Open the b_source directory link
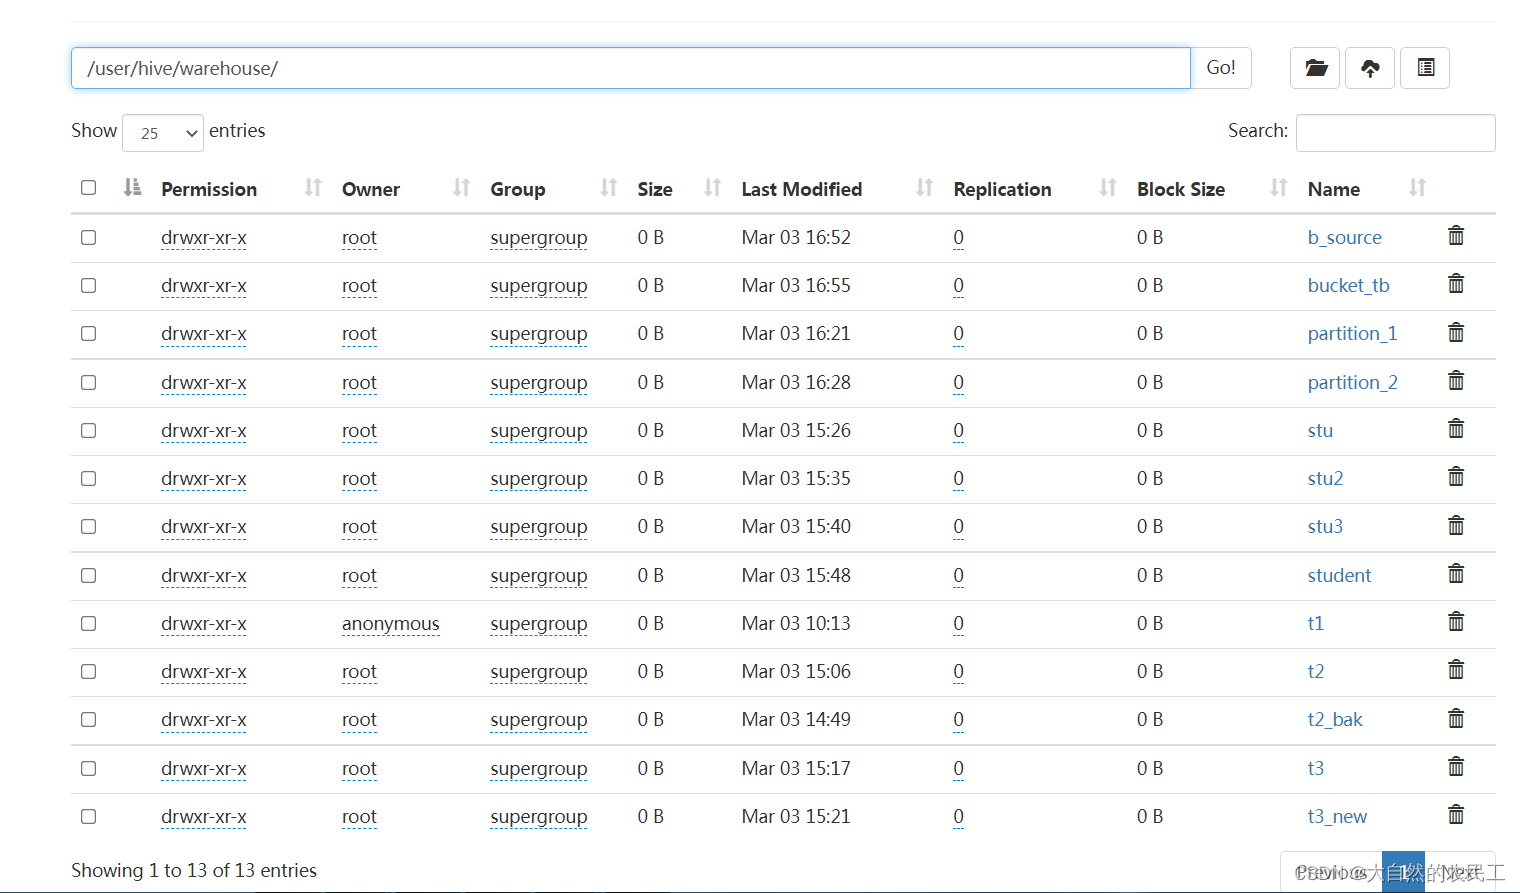Screen dimensions: 1520x893 [1345, 238]
